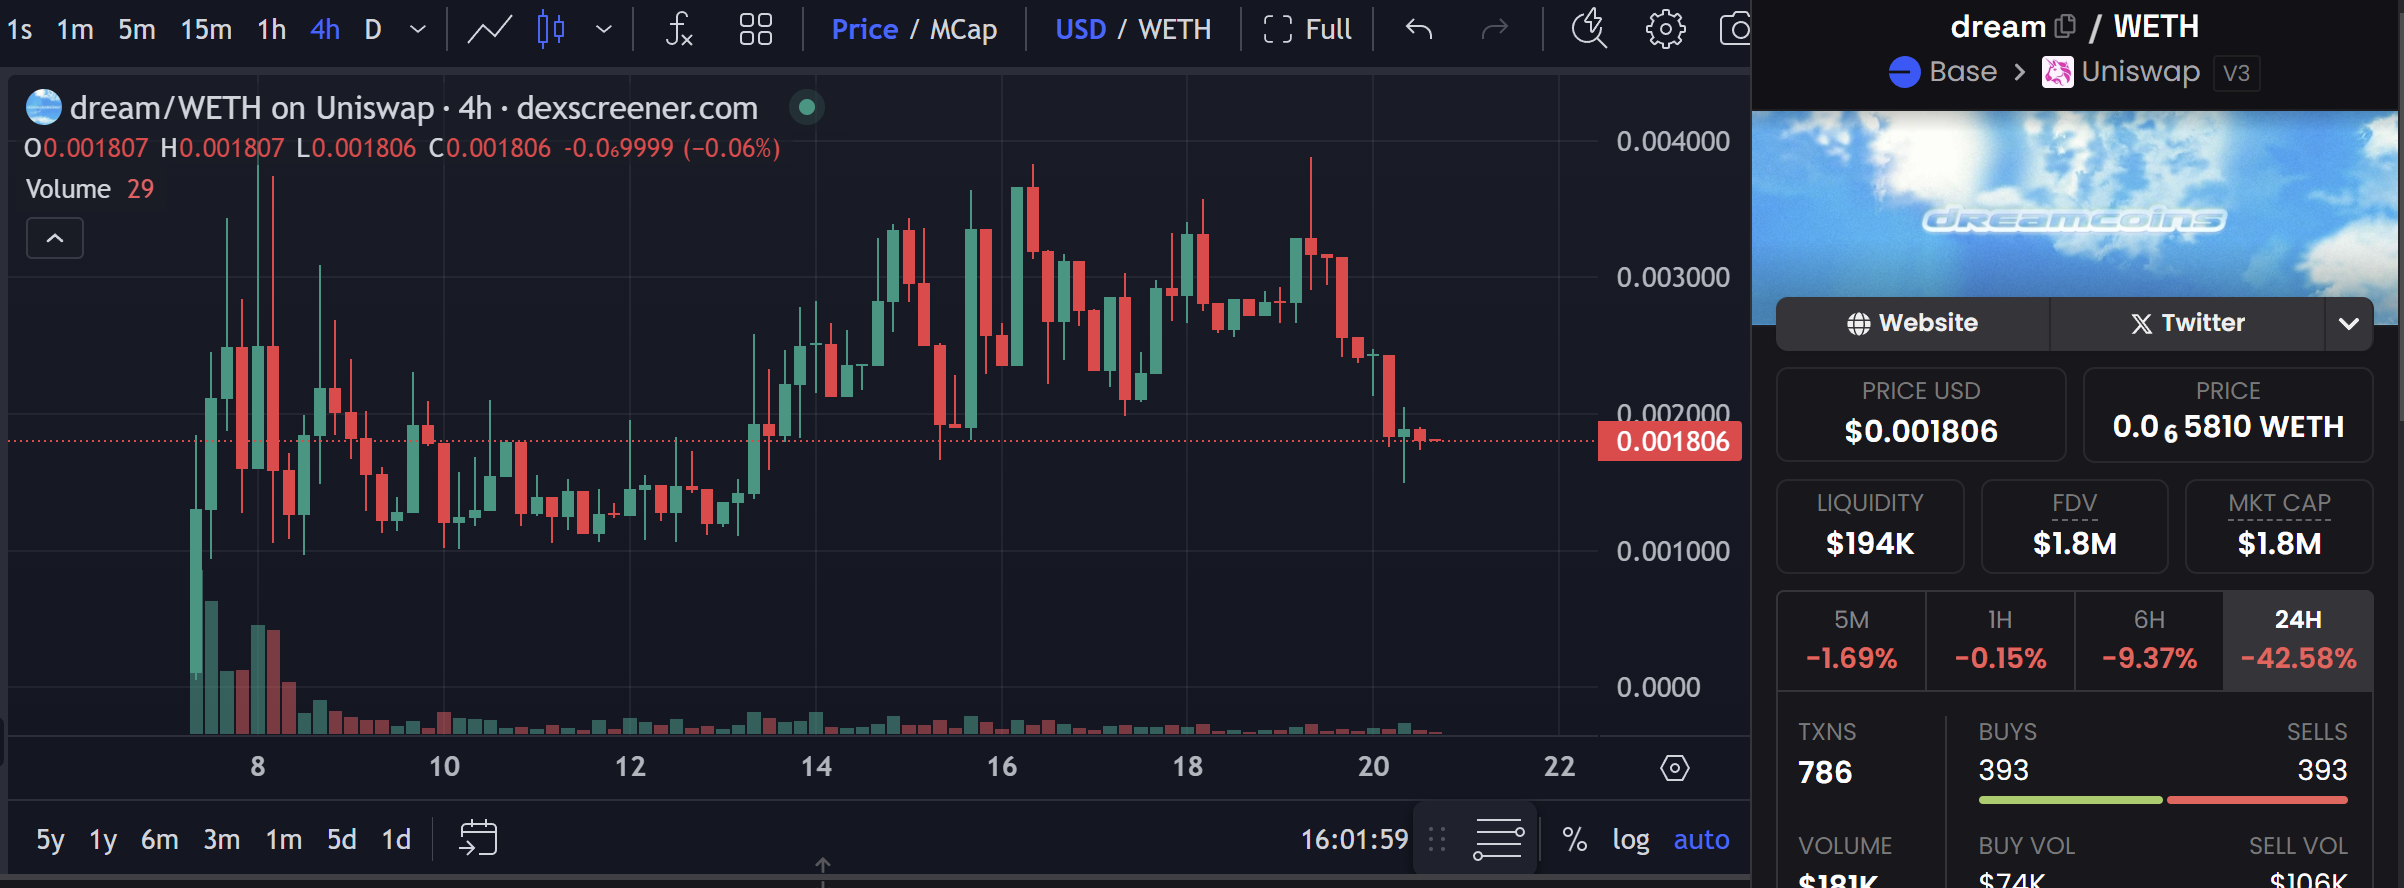Switch to the 6H stats tab
The height and width of the screenshot is (888, 2404).
pyautogui.click(x=2149, y=640)
